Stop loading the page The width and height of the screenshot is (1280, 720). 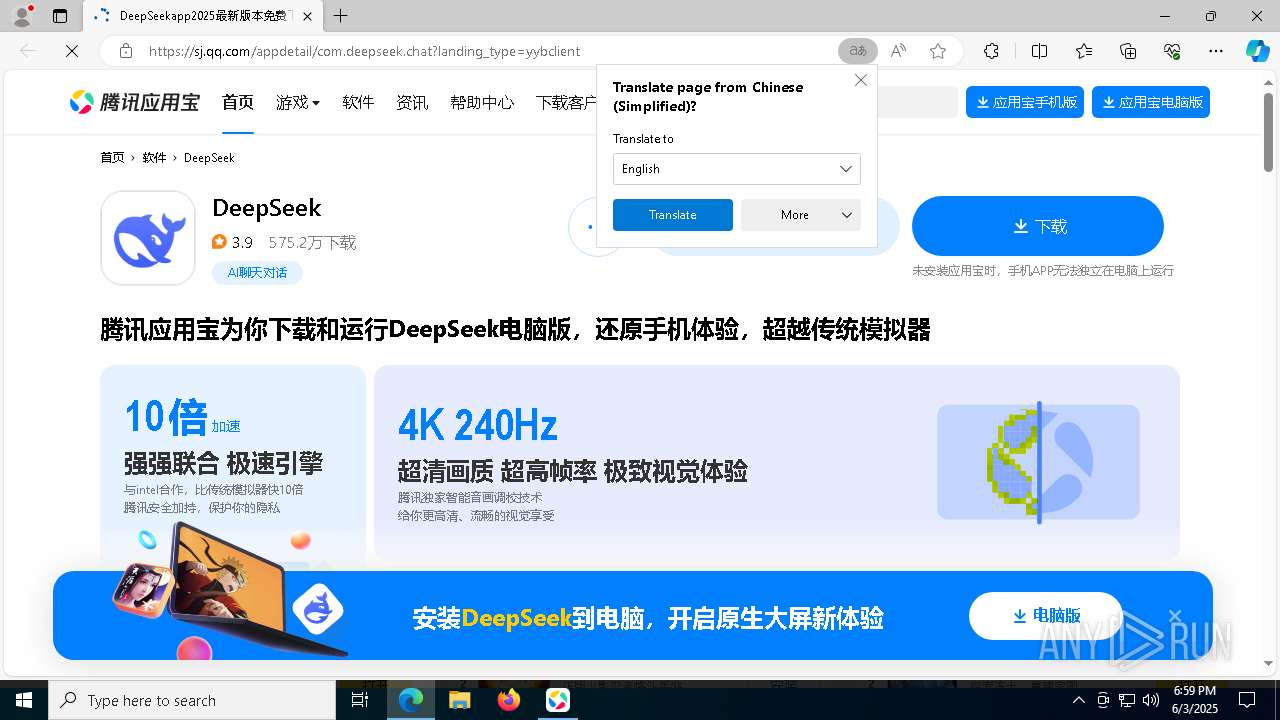72,51
